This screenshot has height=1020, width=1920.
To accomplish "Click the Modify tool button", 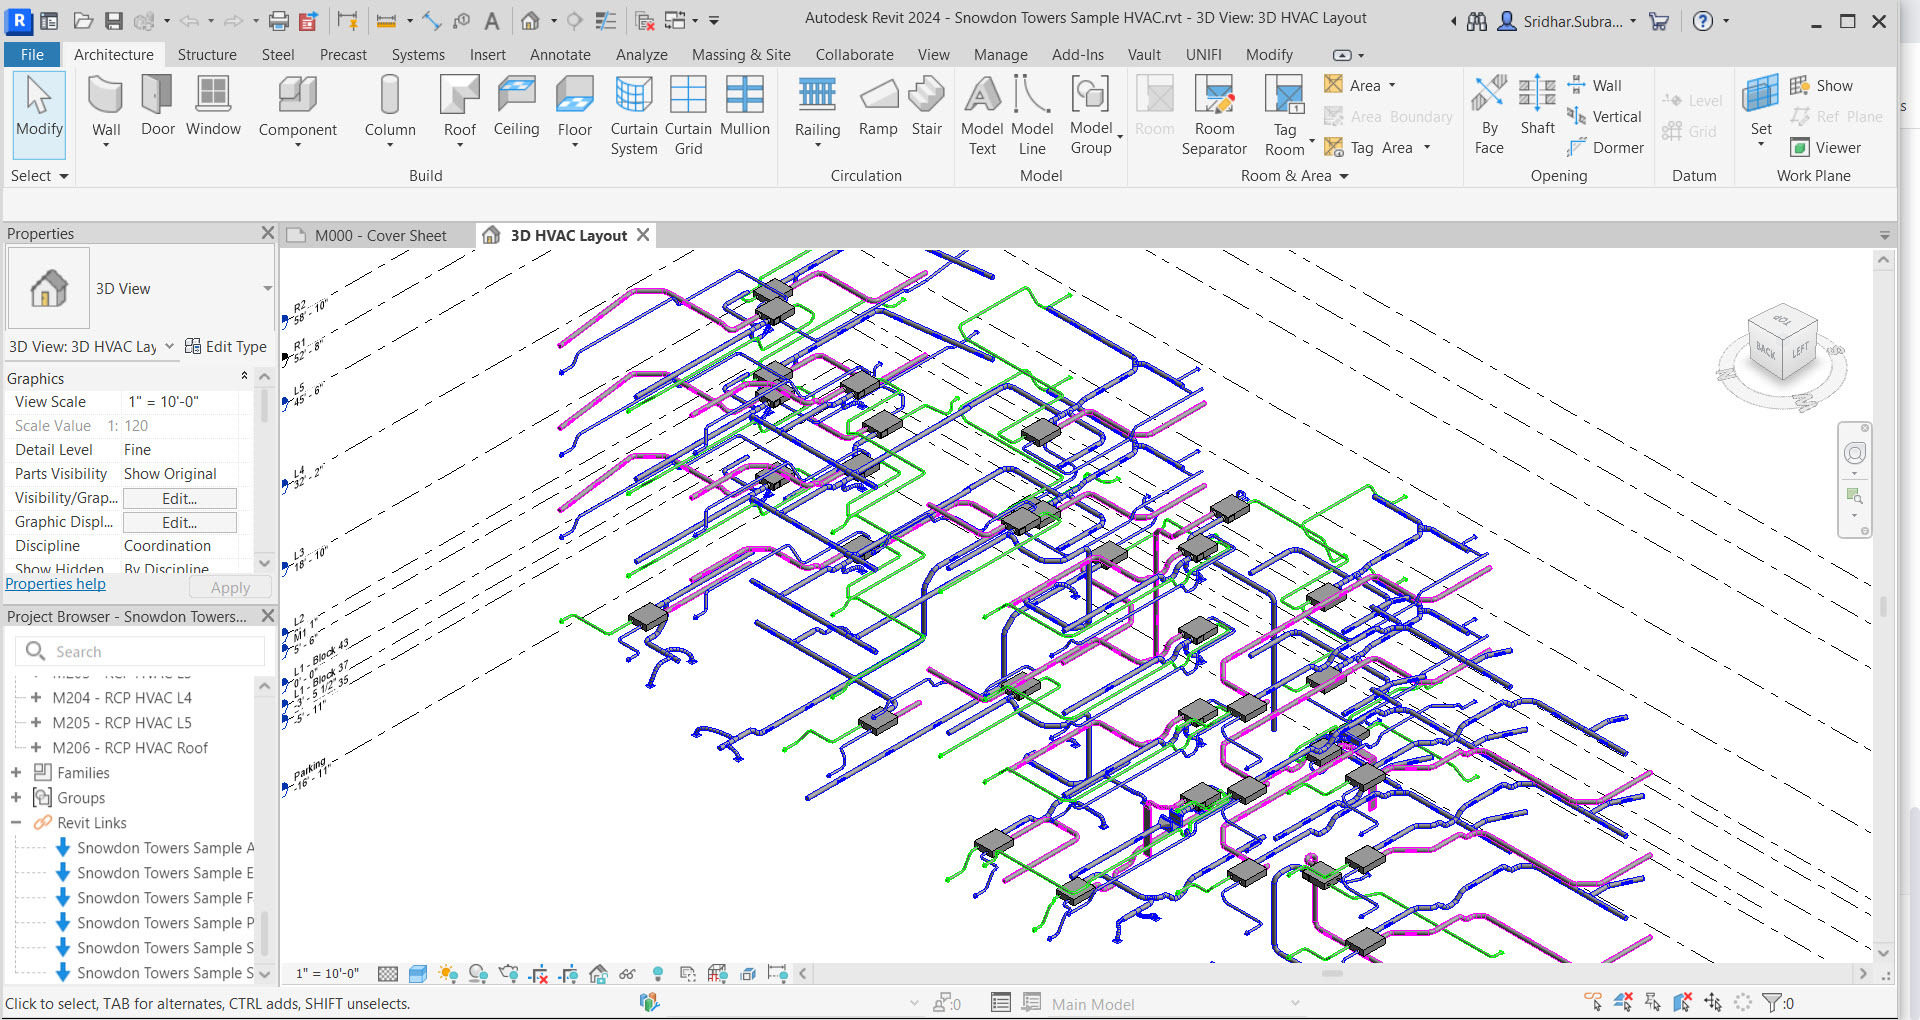I will click(x=39, y=114).
